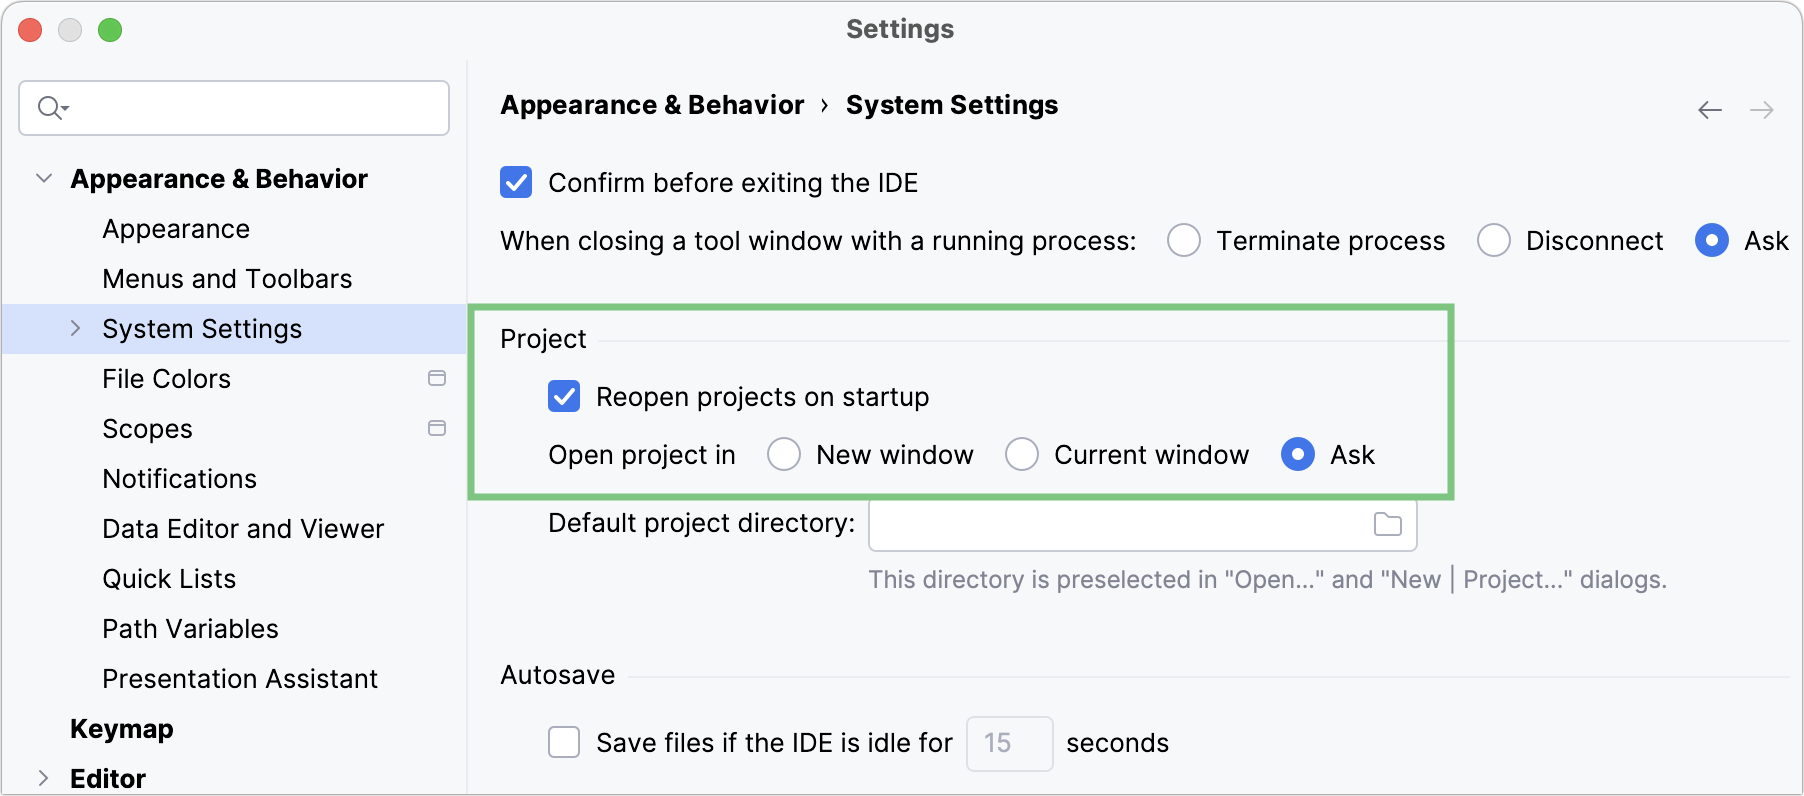Collapse the Appearance & Behavior section
This screenshot has height=796, width=1804.
(44, 178)
